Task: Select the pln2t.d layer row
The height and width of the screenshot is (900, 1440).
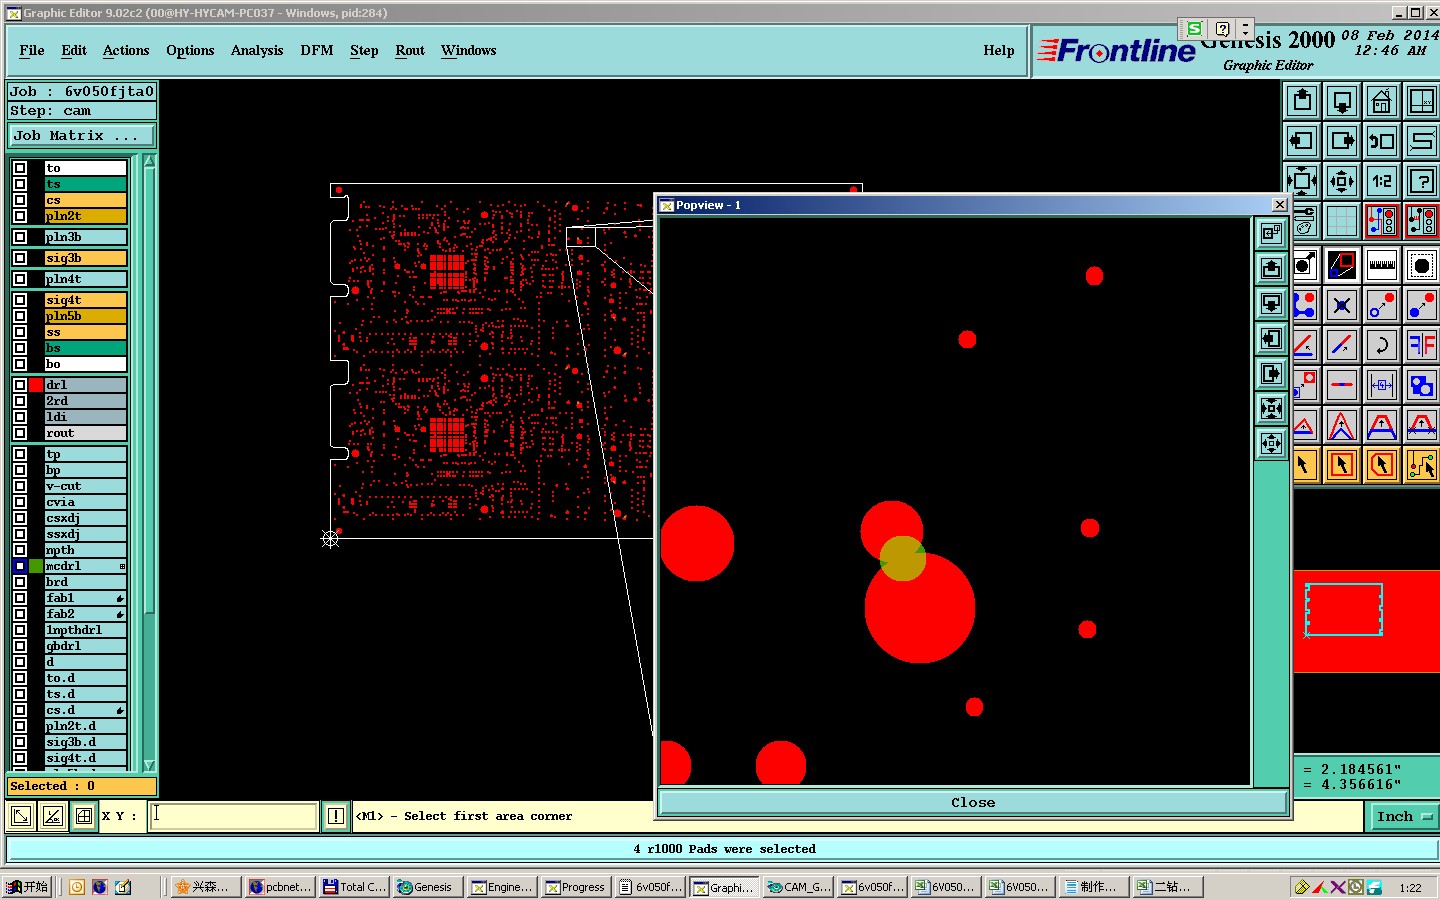Action: click(x=86, y=726)
